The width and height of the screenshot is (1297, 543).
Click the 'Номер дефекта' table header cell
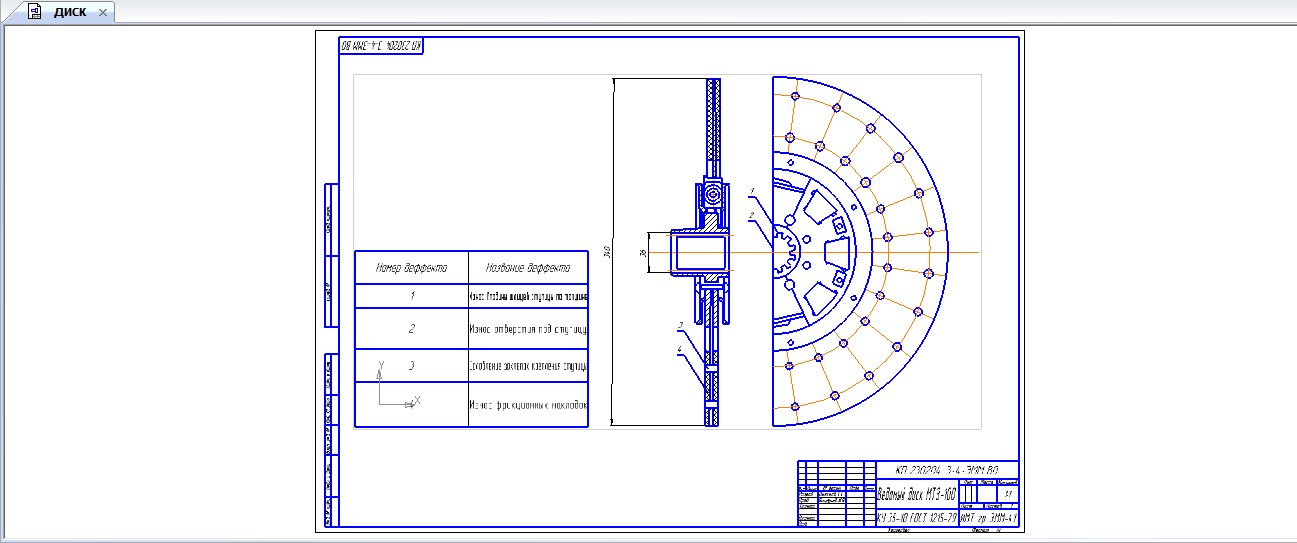(x=411, y=268)
